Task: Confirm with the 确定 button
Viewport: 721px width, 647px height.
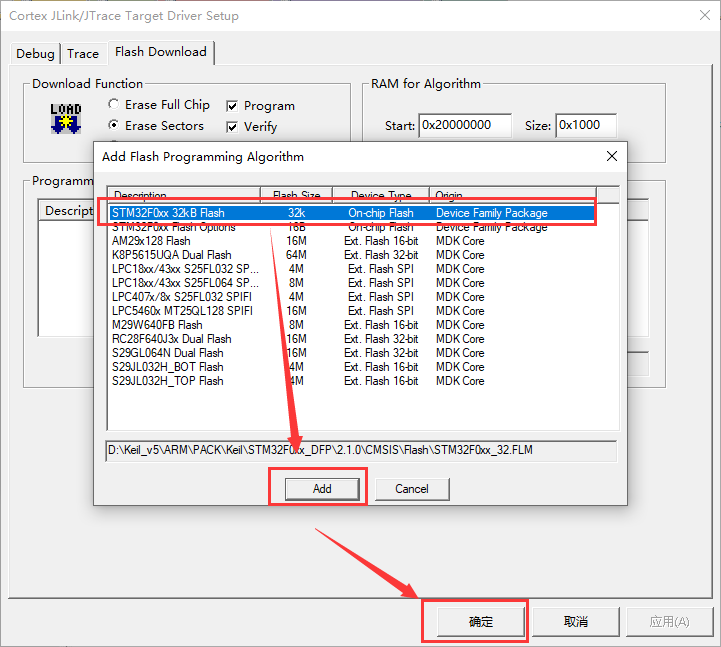Action: 481,622
